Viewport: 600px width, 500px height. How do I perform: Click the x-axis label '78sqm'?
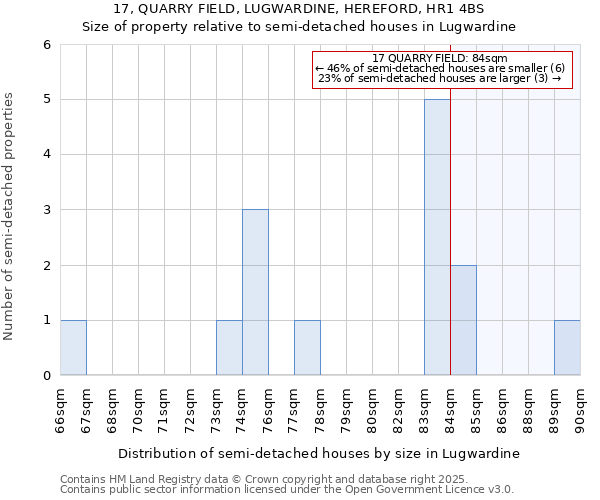(320, 411)
